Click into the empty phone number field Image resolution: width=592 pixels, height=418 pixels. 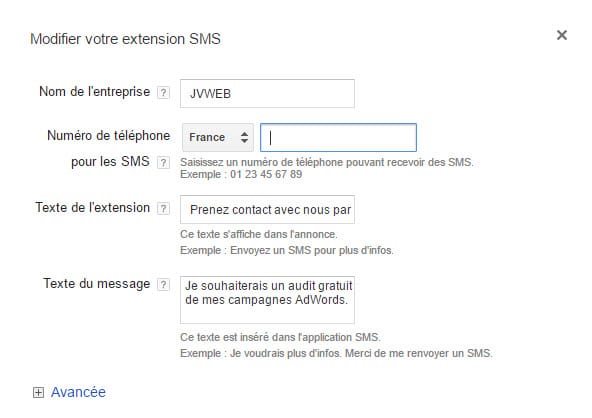click(338, 137)
